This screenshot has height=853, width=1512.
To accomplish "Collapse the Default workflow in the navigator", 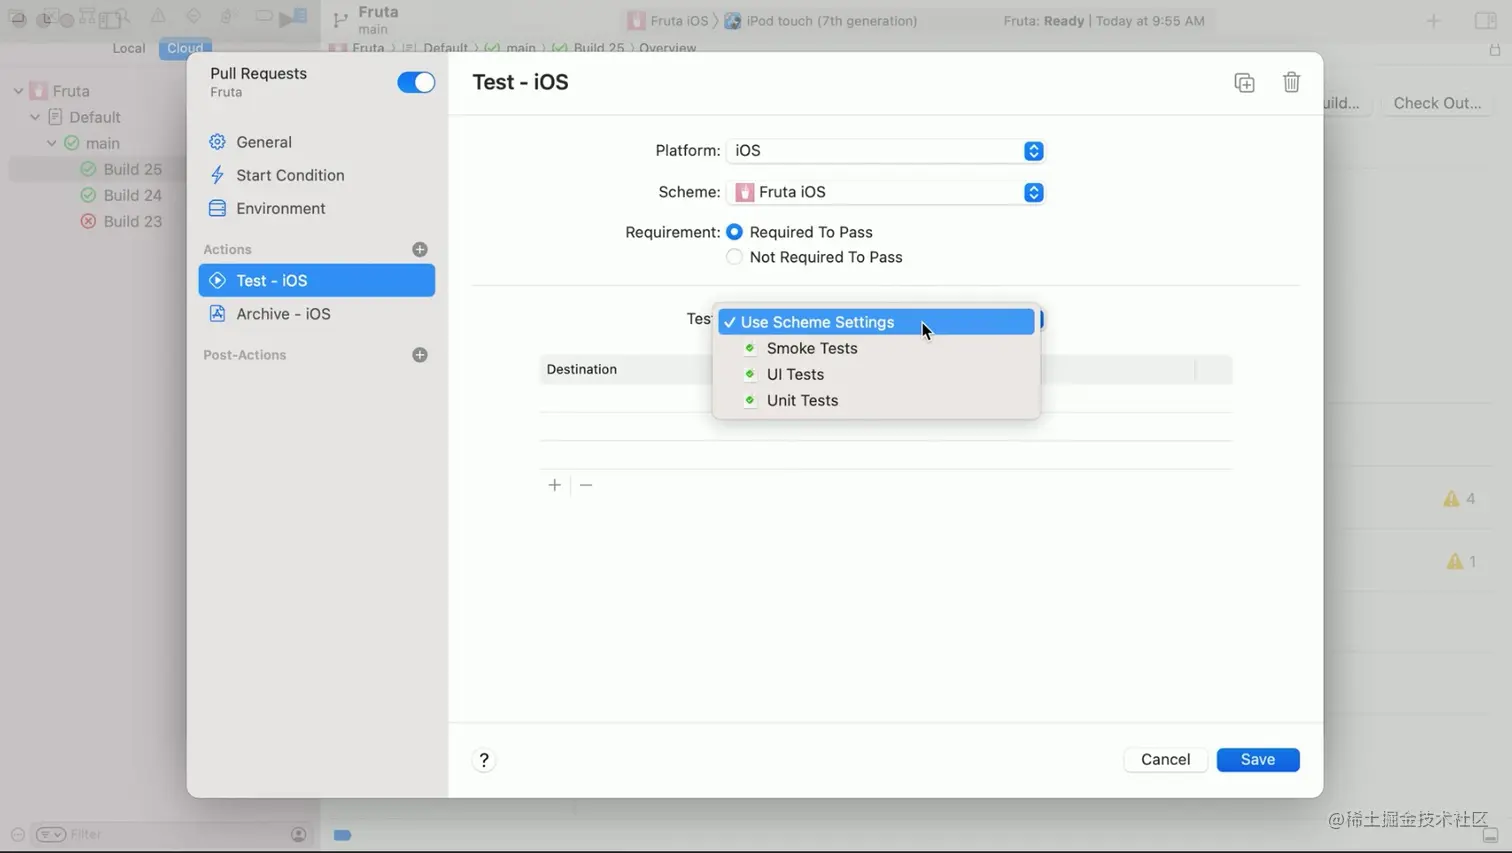I will pos(35,117).
